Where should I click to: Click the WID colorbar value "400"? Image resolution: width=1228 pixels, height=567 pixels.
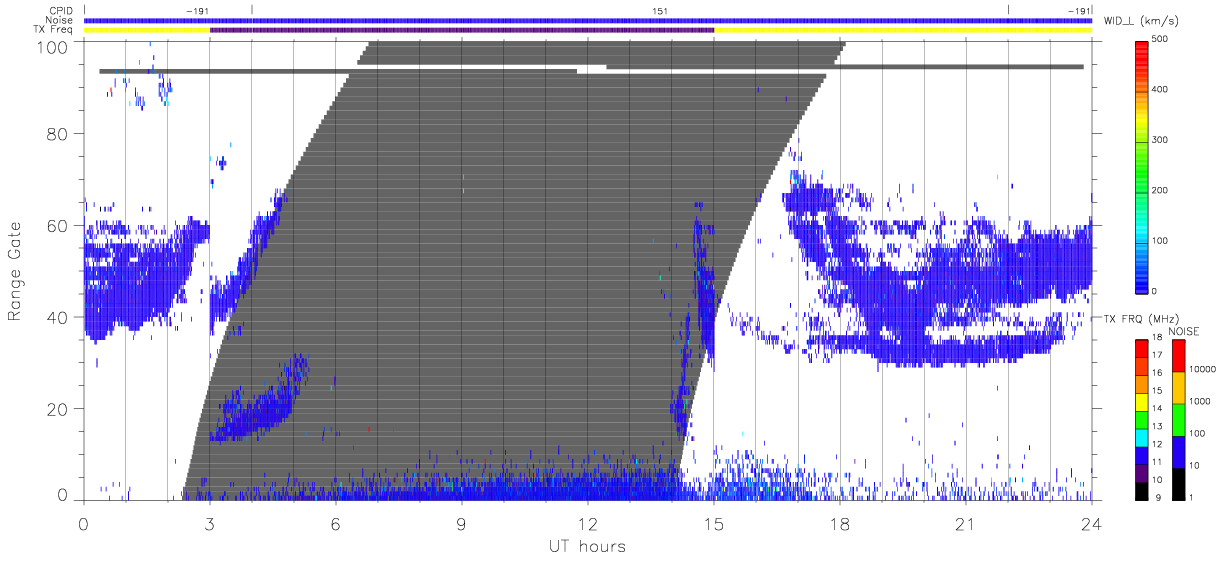[x=1160, y=90]
